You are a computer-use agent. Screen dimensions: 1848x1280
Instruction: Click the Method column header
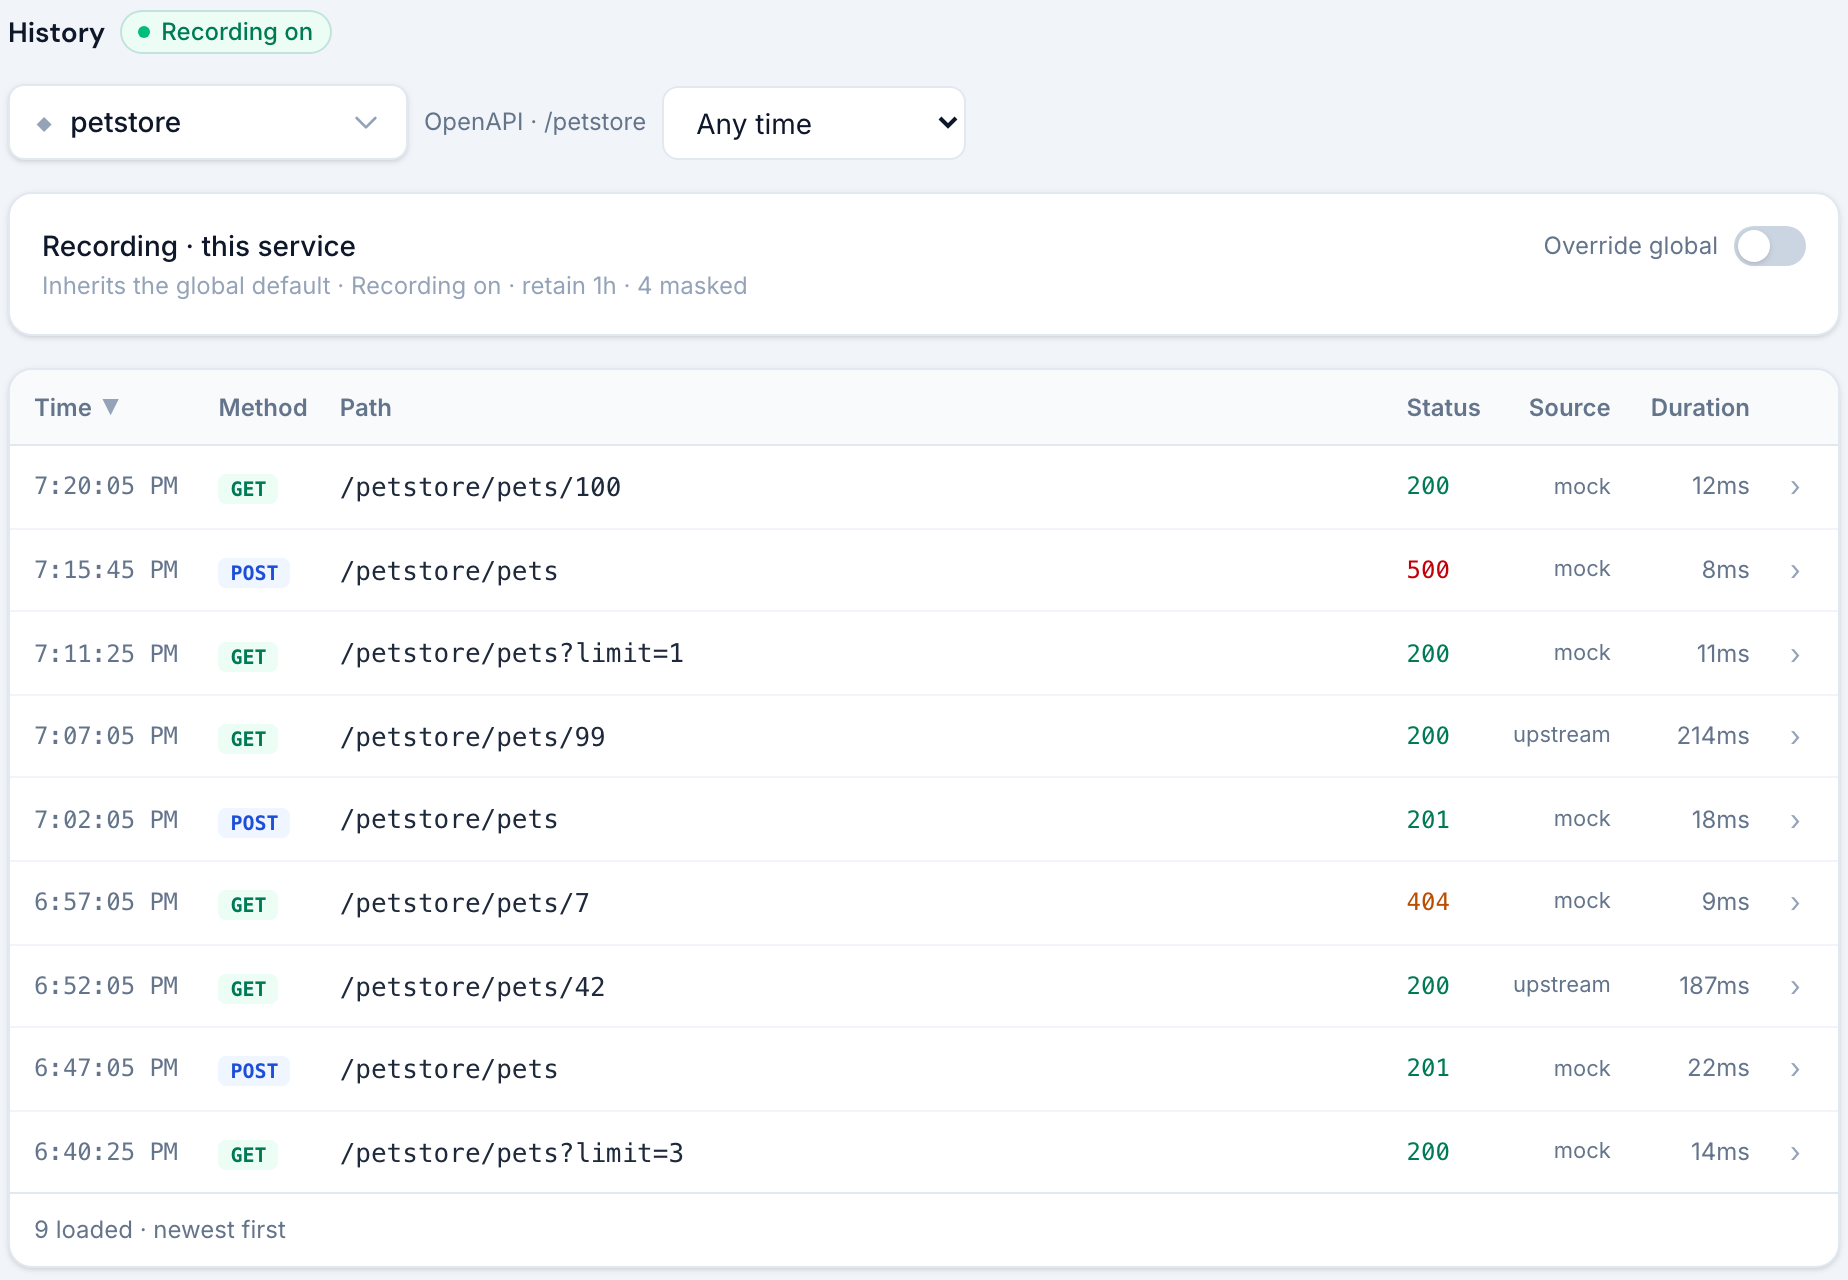click(x=263, y=408)
